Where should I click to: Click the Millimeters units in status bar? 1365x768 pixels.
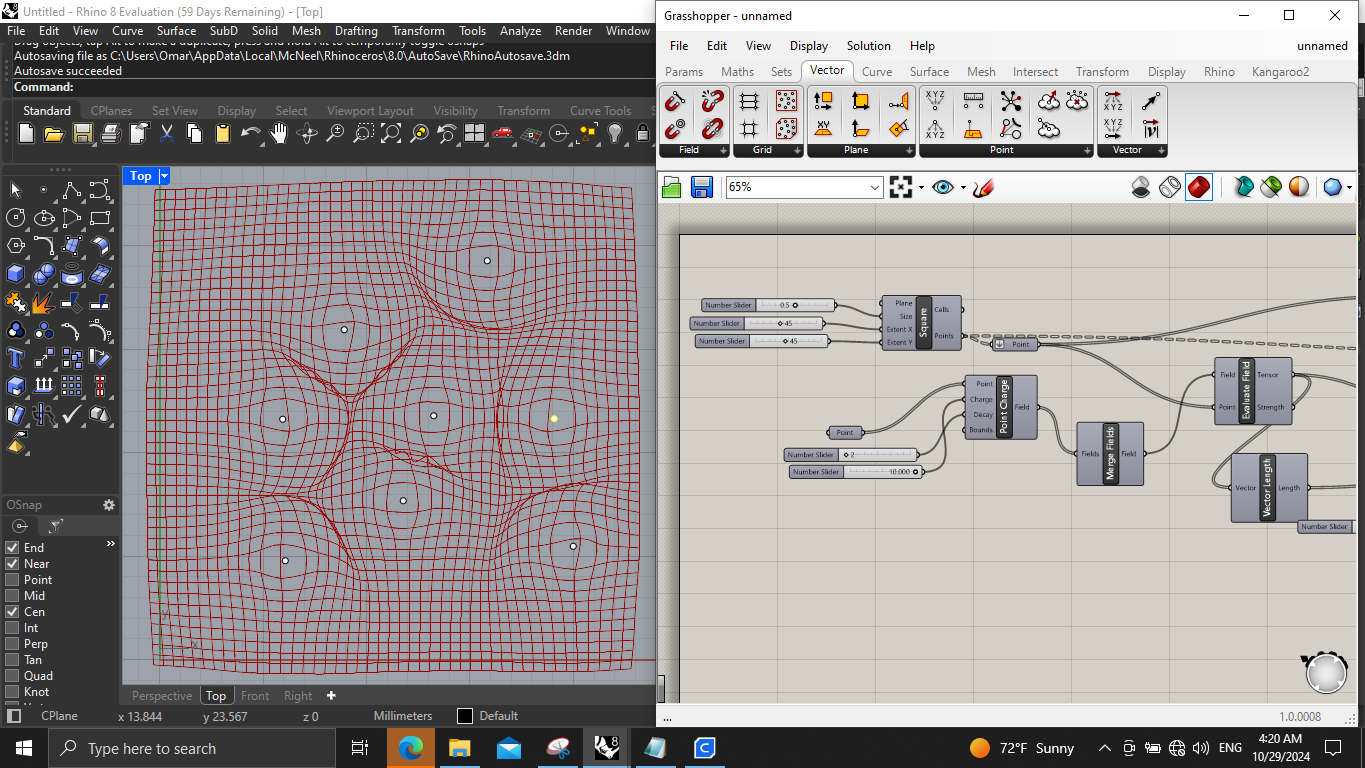(403, 716)
